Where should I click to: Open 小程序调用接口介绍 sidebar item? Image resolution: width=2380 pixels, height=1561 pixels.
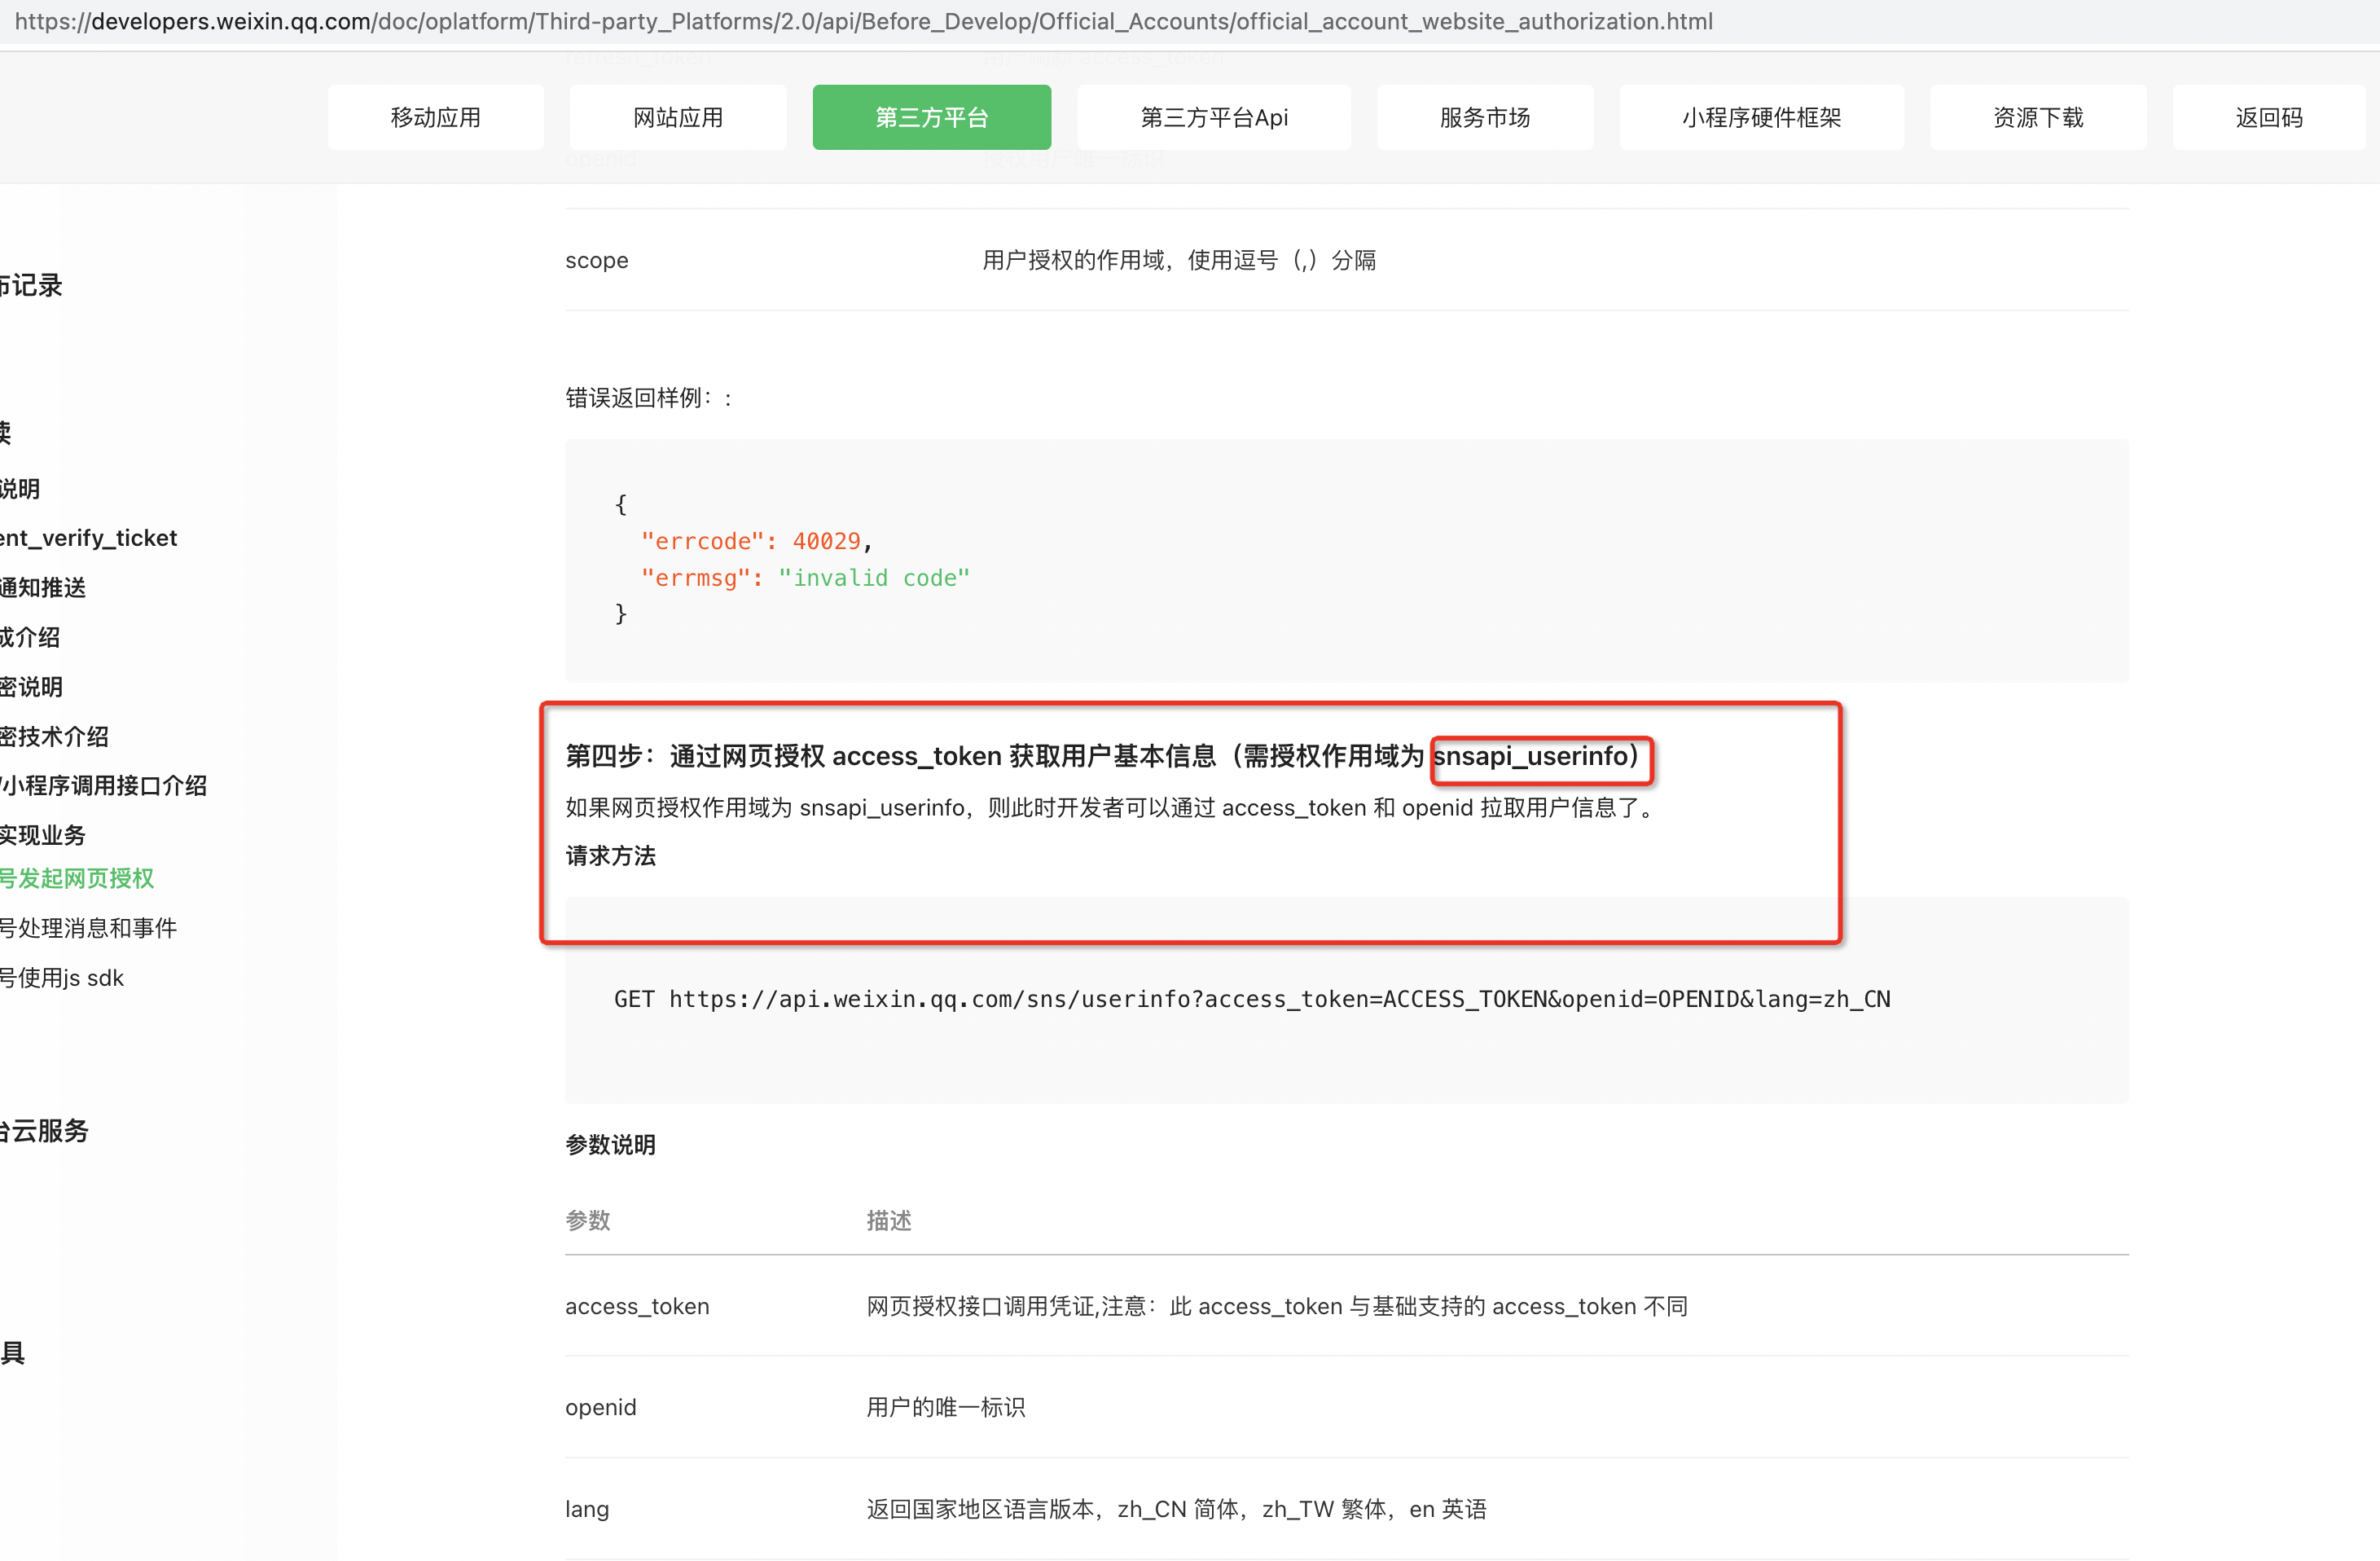(103, 785)
